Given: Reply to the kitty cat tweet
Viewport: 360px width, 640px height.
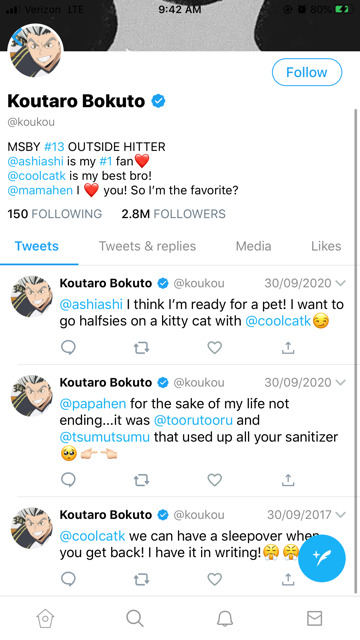Looking at the screenshot, I should click(x=68, y=348).
